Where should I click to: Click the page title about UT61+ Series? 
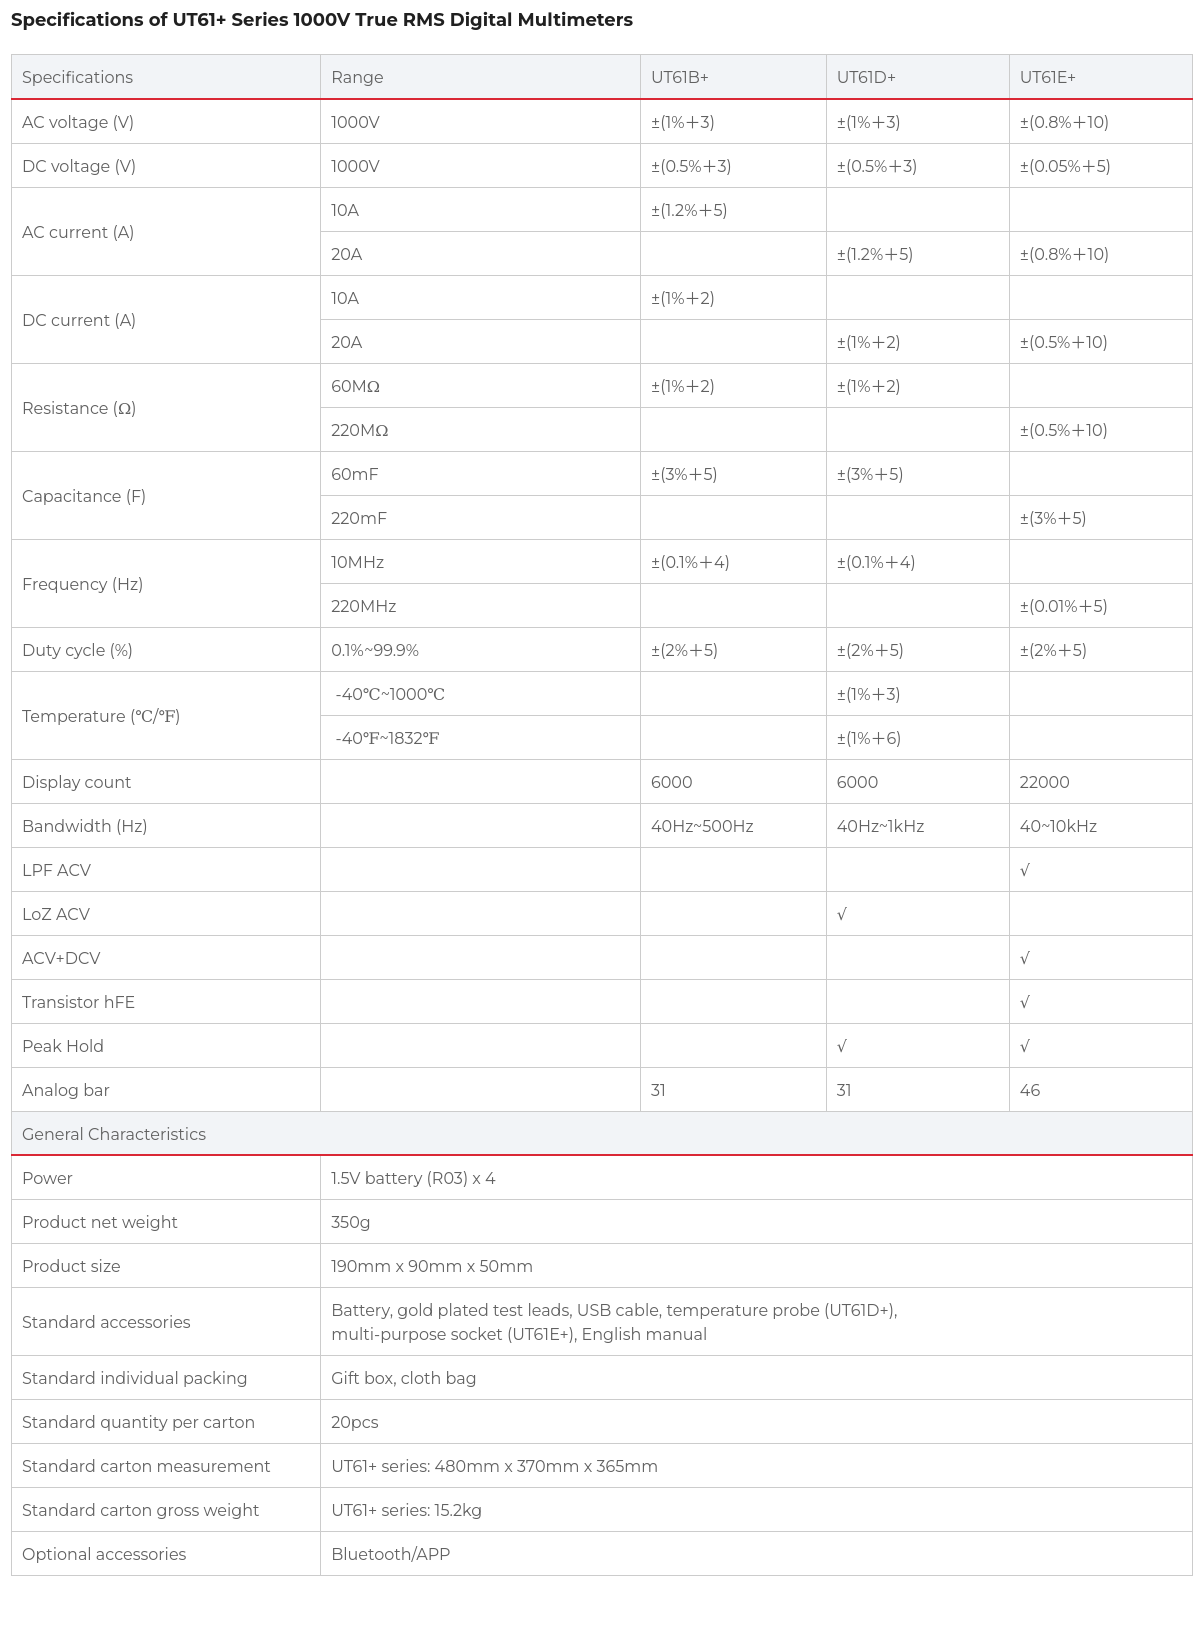point(322,20)
